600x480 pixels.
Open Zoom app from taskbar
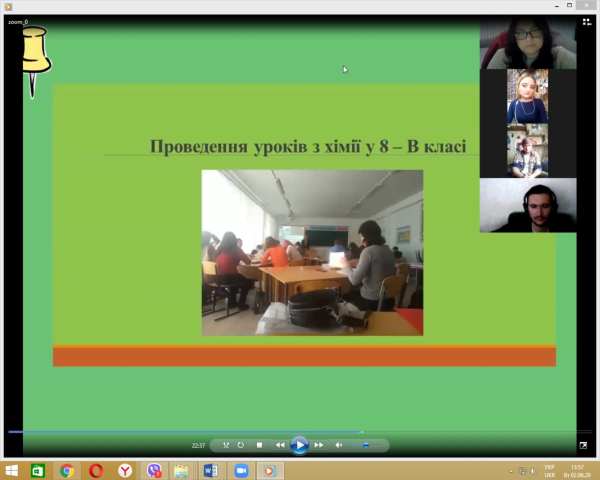click(241, 470)
